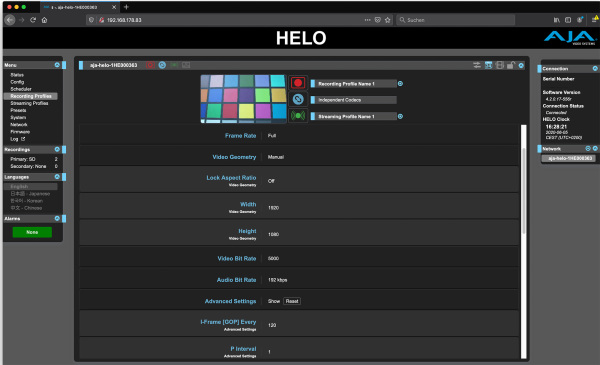This screenshot has height=365, width=600.
Task: Click the AJA logo
Action: coord(570,37)
